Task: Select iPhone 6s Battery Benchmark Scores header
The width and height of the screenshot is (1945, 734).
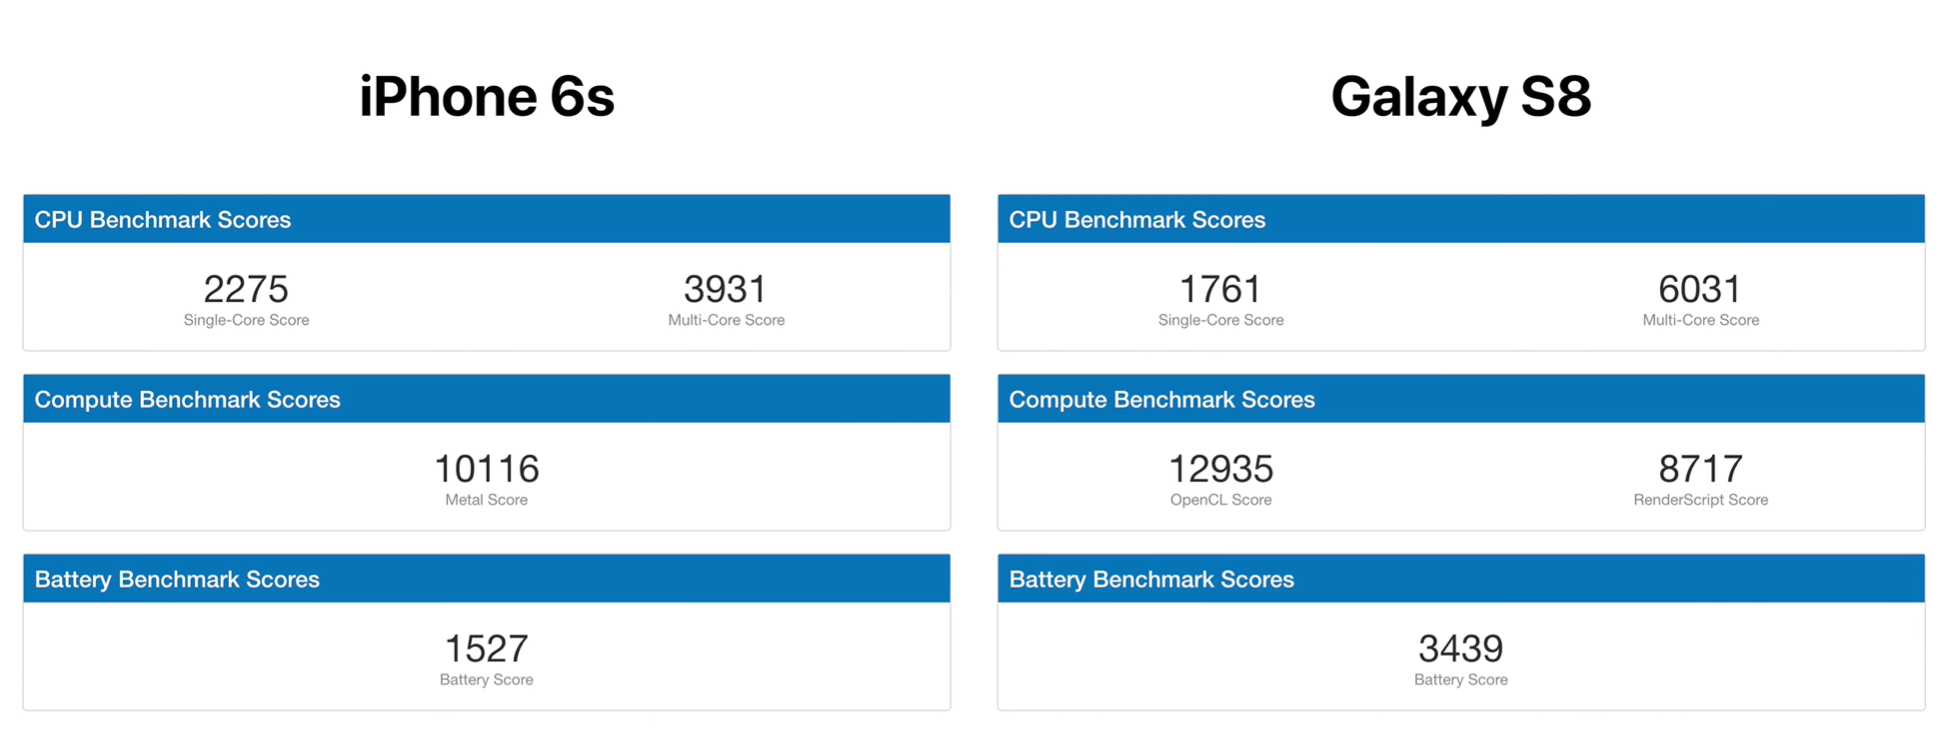Action: (x=487, y=579)
